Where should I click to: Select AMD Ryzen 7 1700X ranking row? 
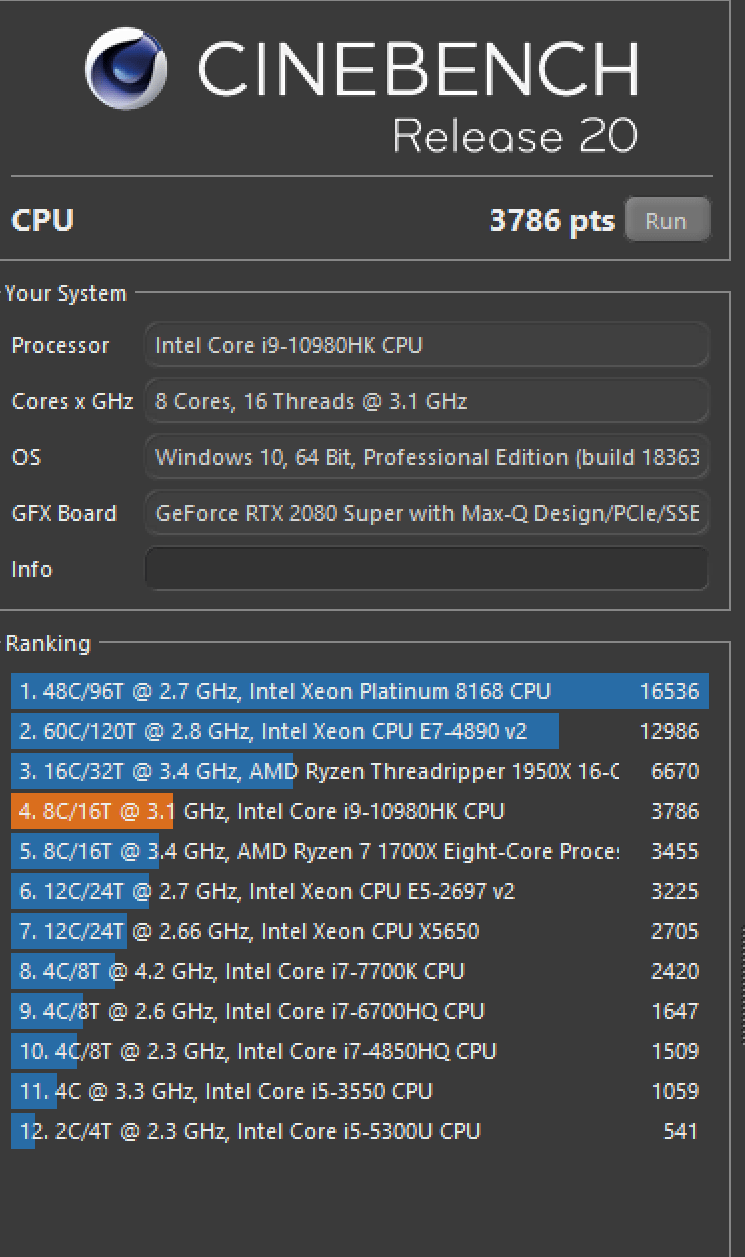tap(358, 852)
